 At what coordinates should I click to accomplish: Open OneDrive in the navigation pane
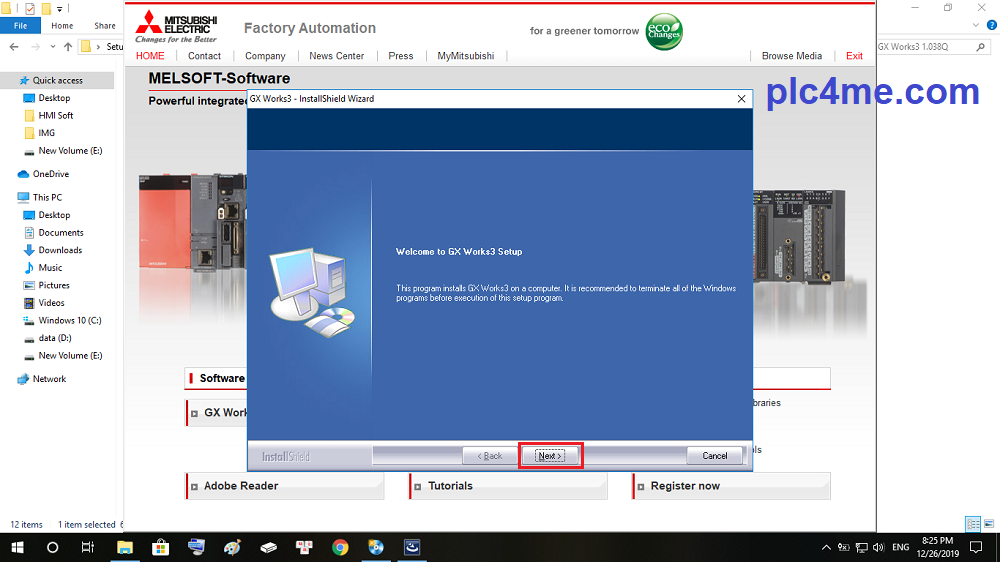point(50,174)
